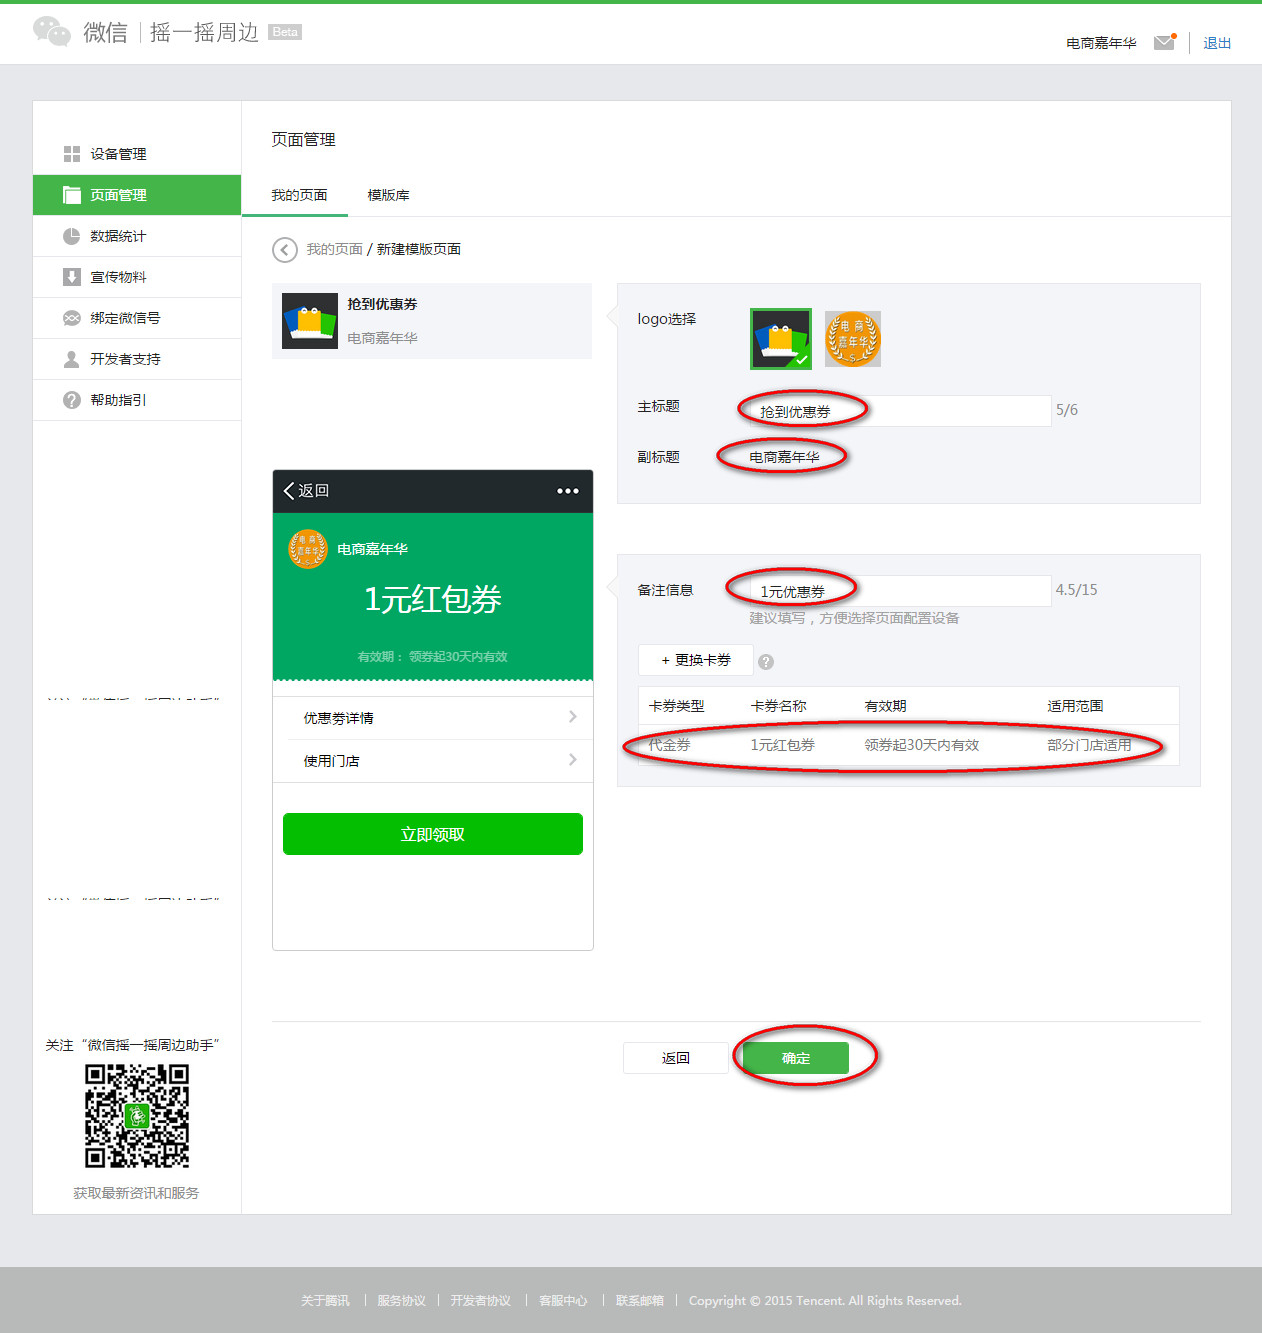Click the 我的页面 breadcrumb link
The height and width of the screenshot is (1333, 1262).
(334, 249)
